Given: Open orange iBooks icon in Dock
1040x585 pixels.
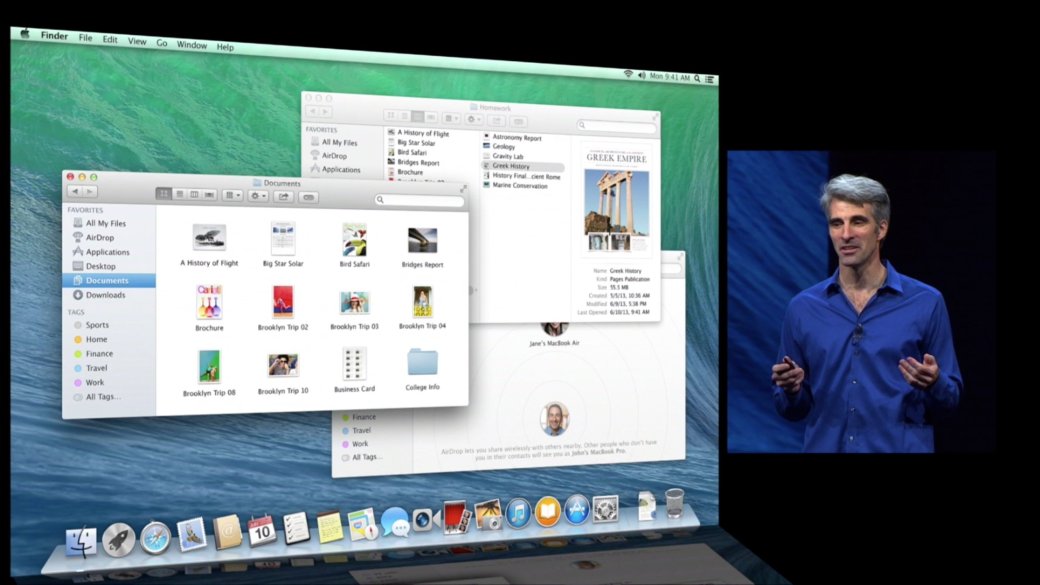Looking at the screenshot, I should (x=548, y=511).
